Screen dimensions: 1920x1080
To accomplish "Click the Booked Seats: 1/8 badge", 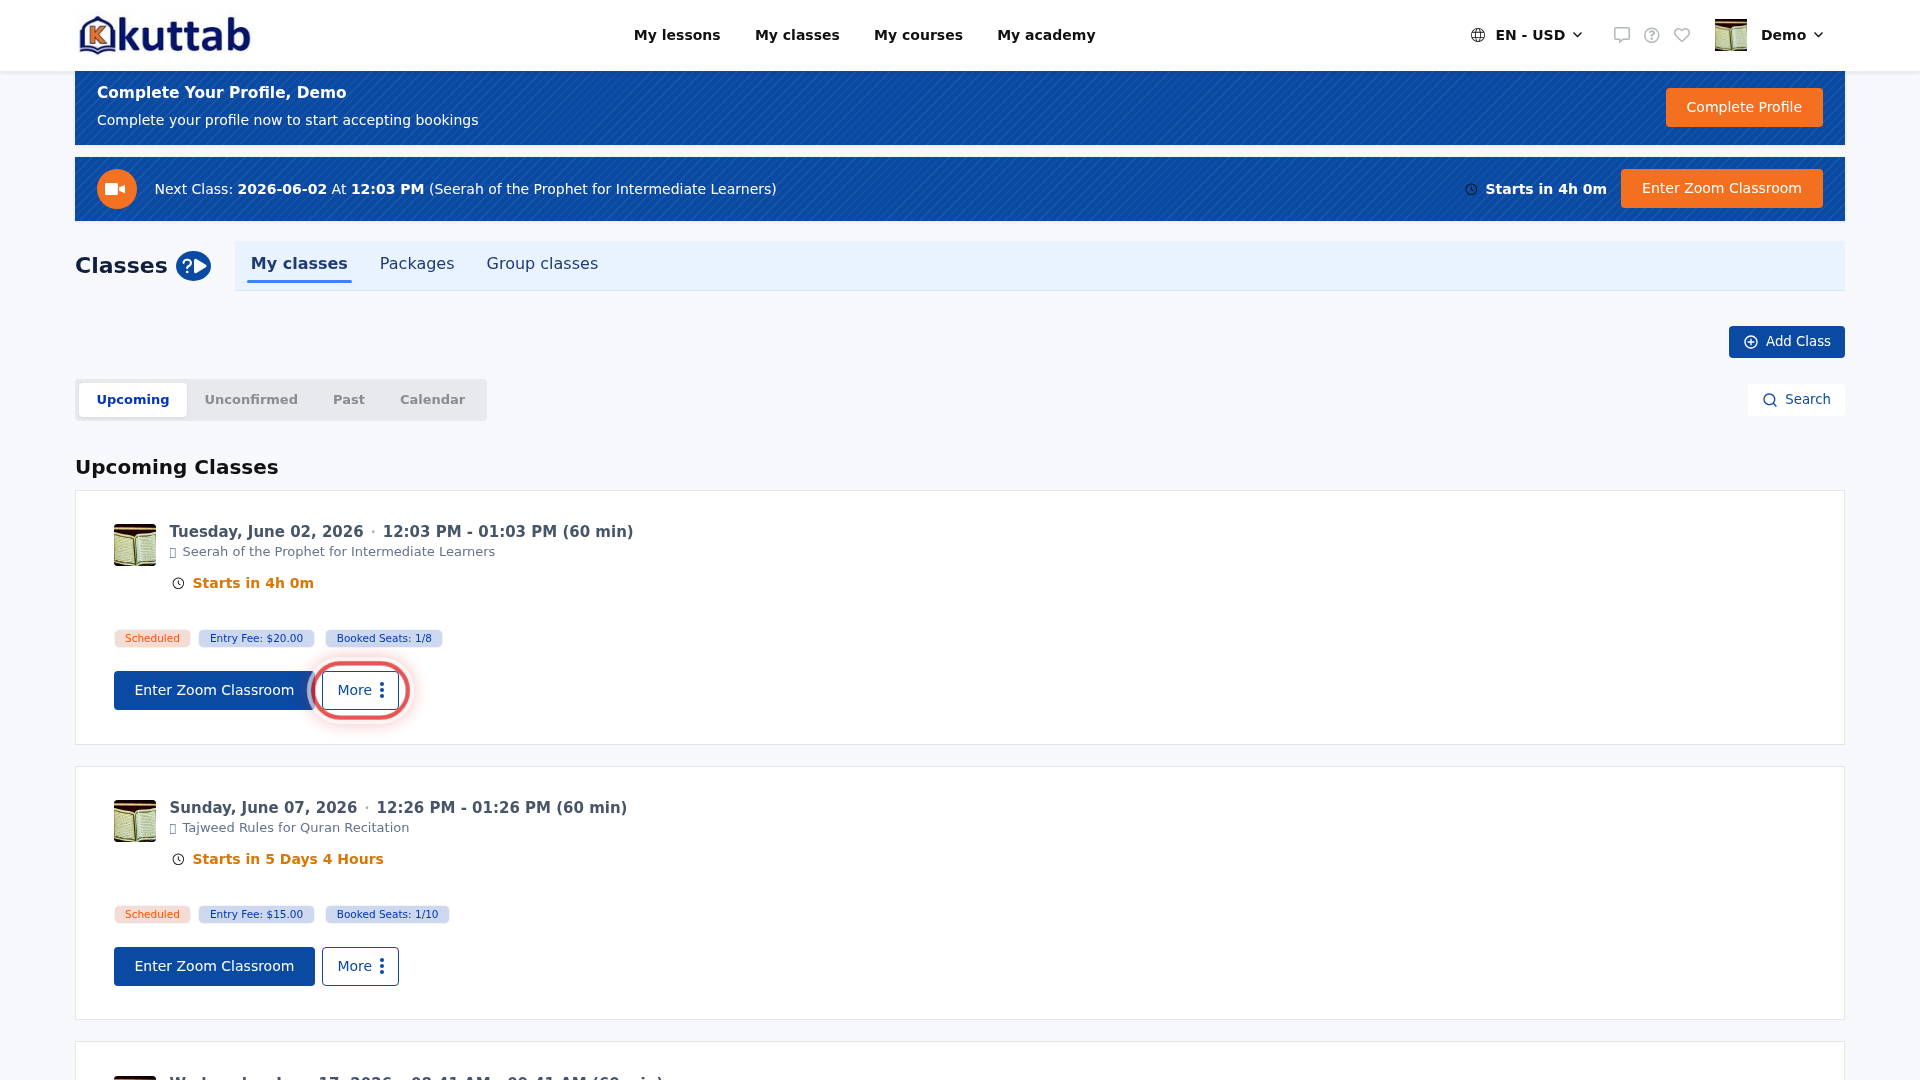I will pos(384,639).
